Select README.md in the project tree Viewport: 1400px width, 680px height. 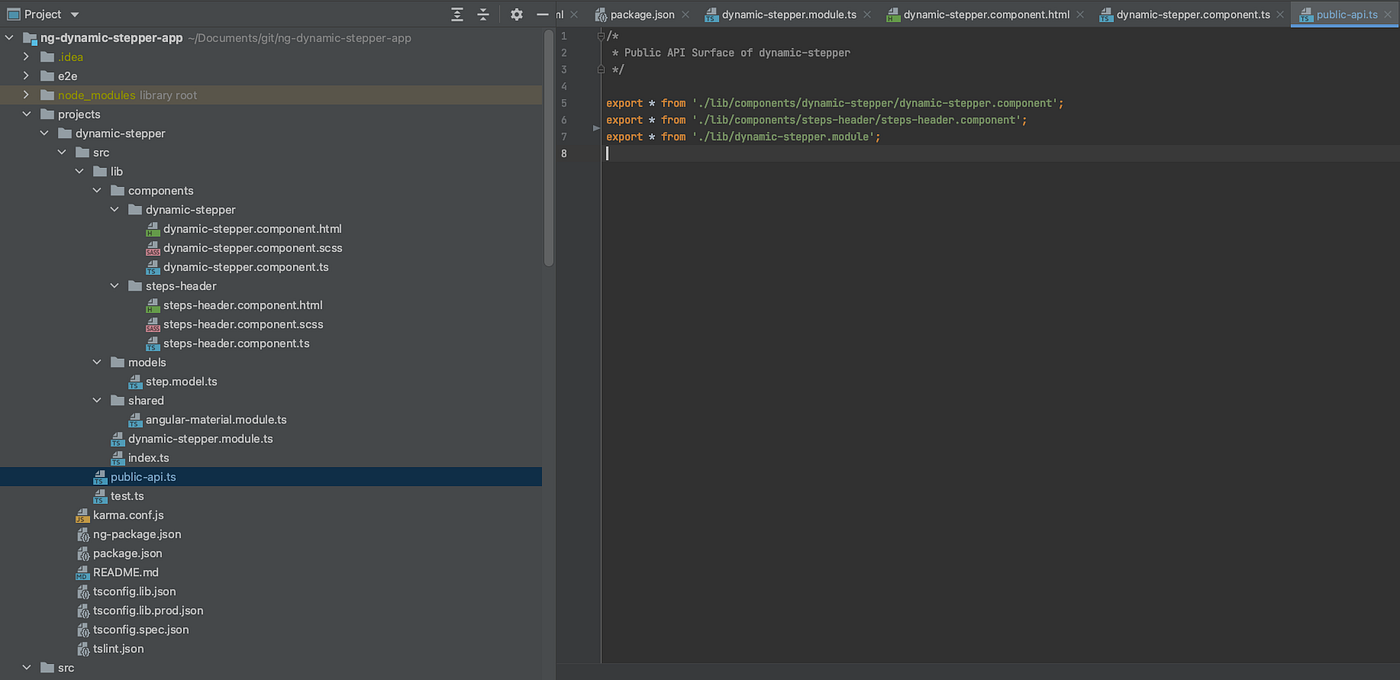[125, 572]
